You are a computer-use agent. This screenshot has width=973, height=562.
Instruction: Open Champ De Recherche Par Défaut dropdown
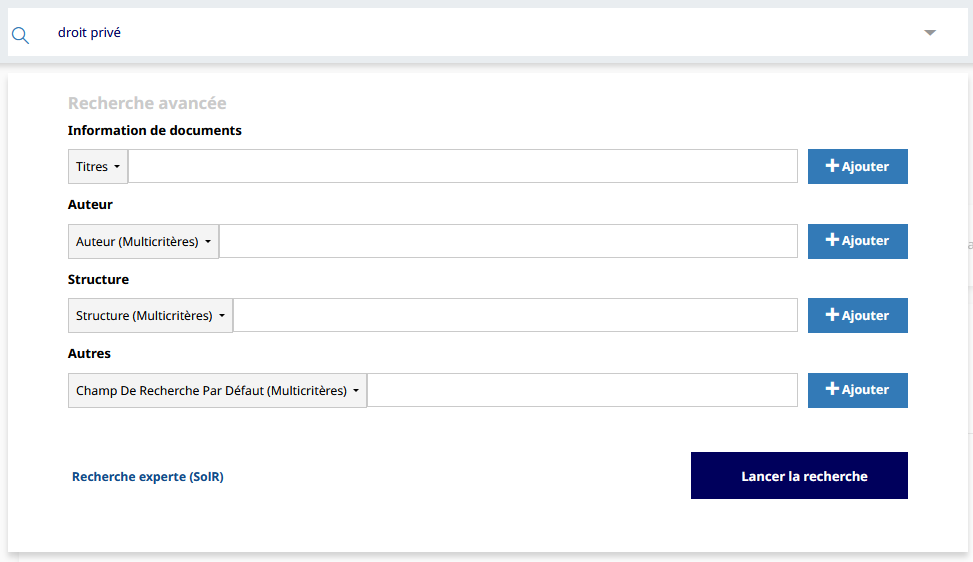[x=217, y=391]
